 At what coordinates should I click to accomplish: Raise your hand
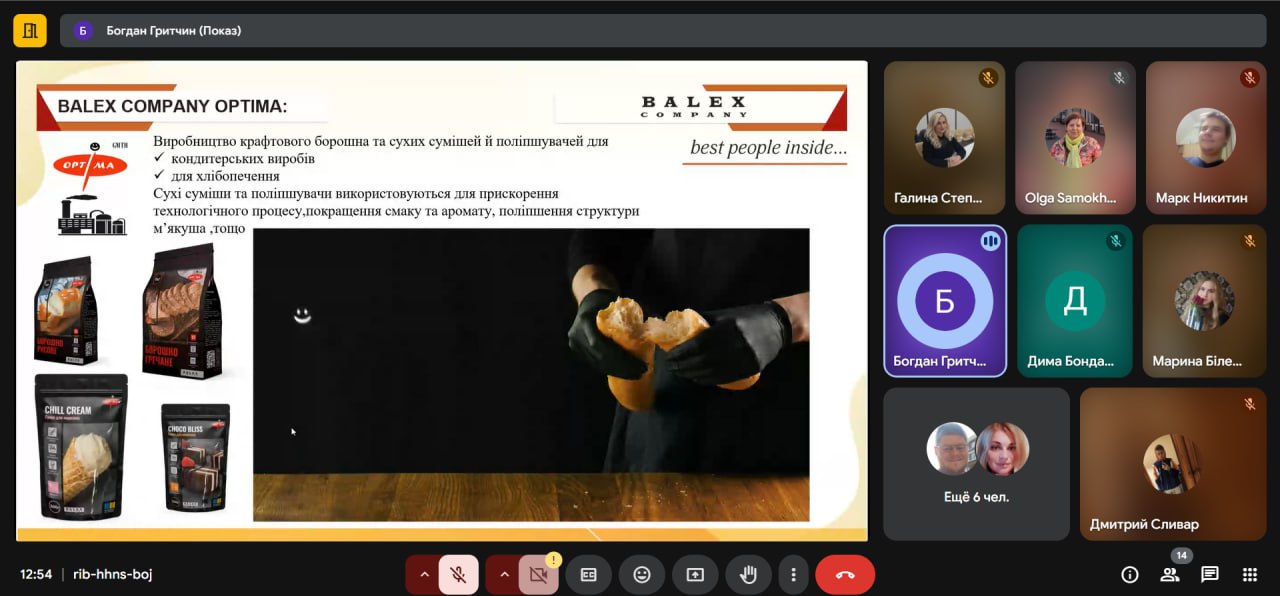click(x=748, y=575)
